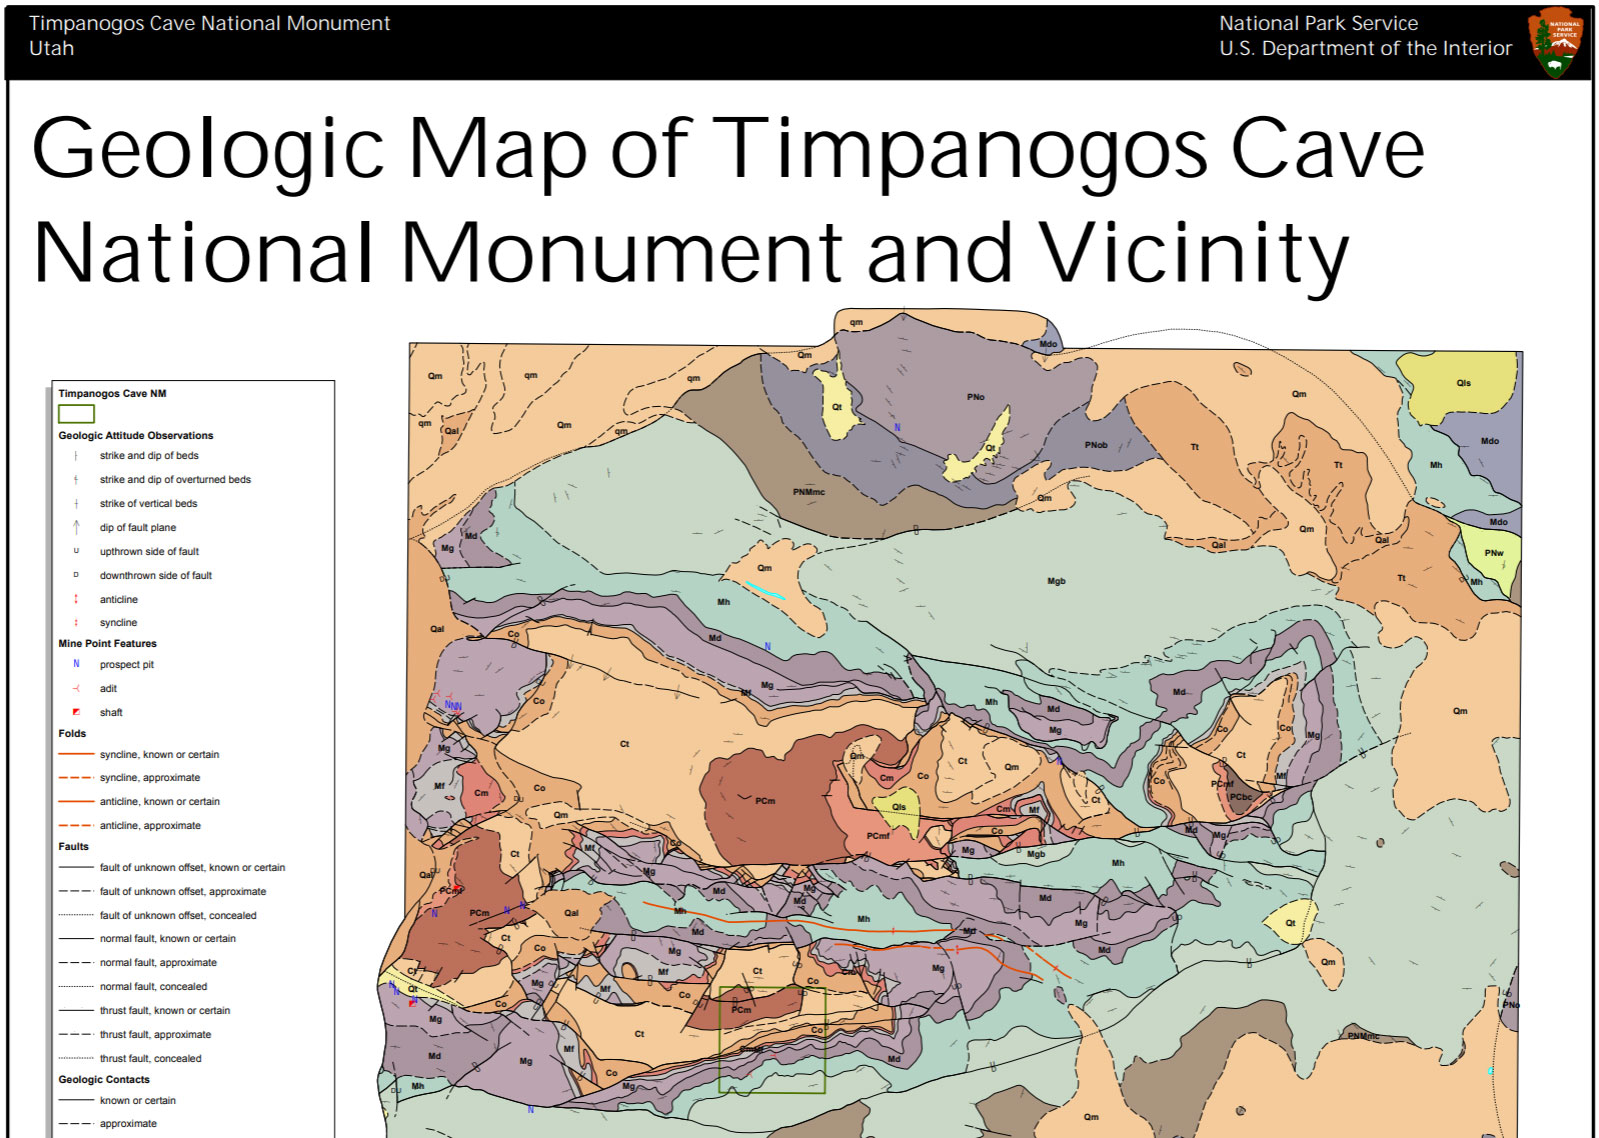The width and height of the screenshot is (1599, 1138).
Task: Click the 'Folds' legend heading
Action: [x=72, y=733]
